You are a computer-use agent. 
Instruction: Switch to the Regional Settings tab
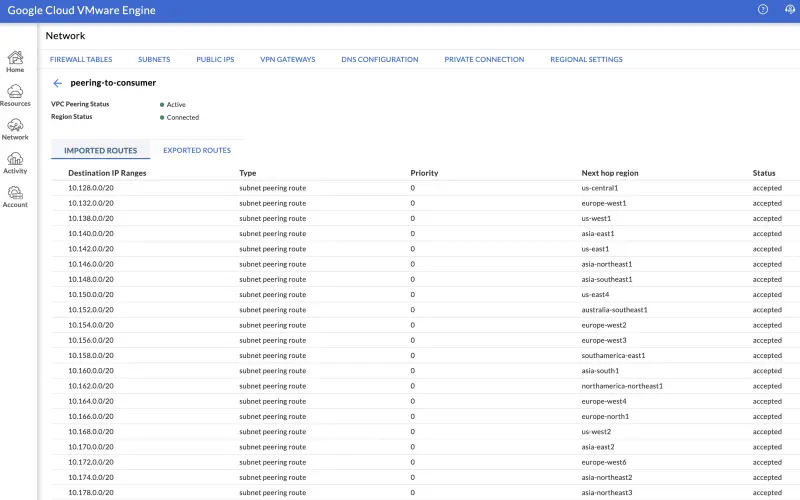[586, 59]
